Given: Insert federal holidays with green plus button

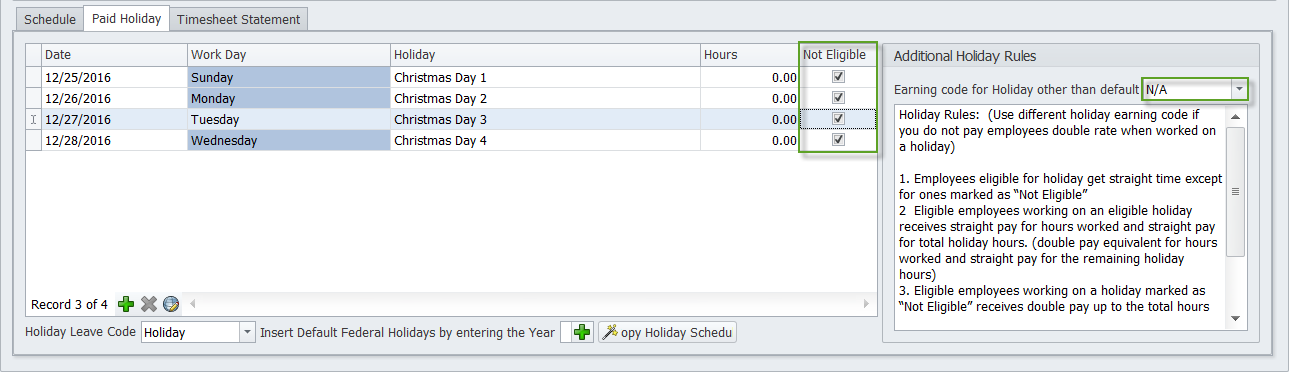Looking at the screenshot, I should [x=583, y=332].
